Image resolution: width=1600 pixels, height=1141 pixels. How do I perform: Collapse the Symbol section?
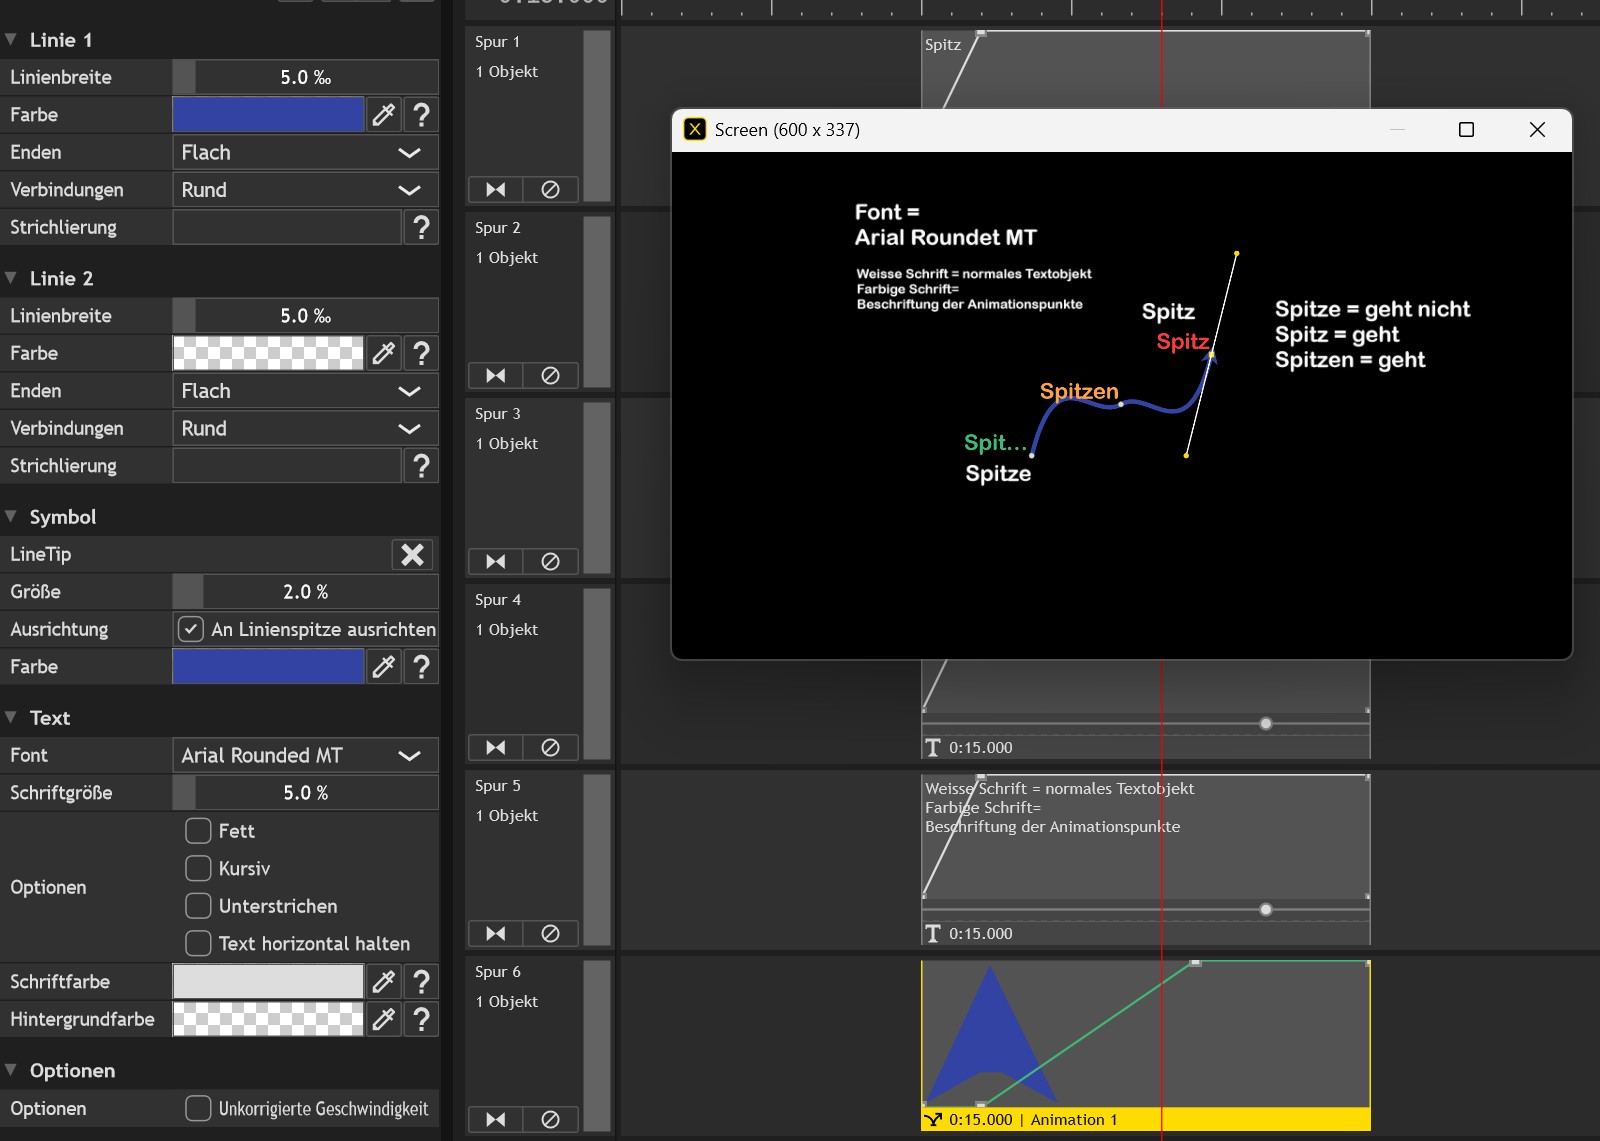(x=11, y=516)
